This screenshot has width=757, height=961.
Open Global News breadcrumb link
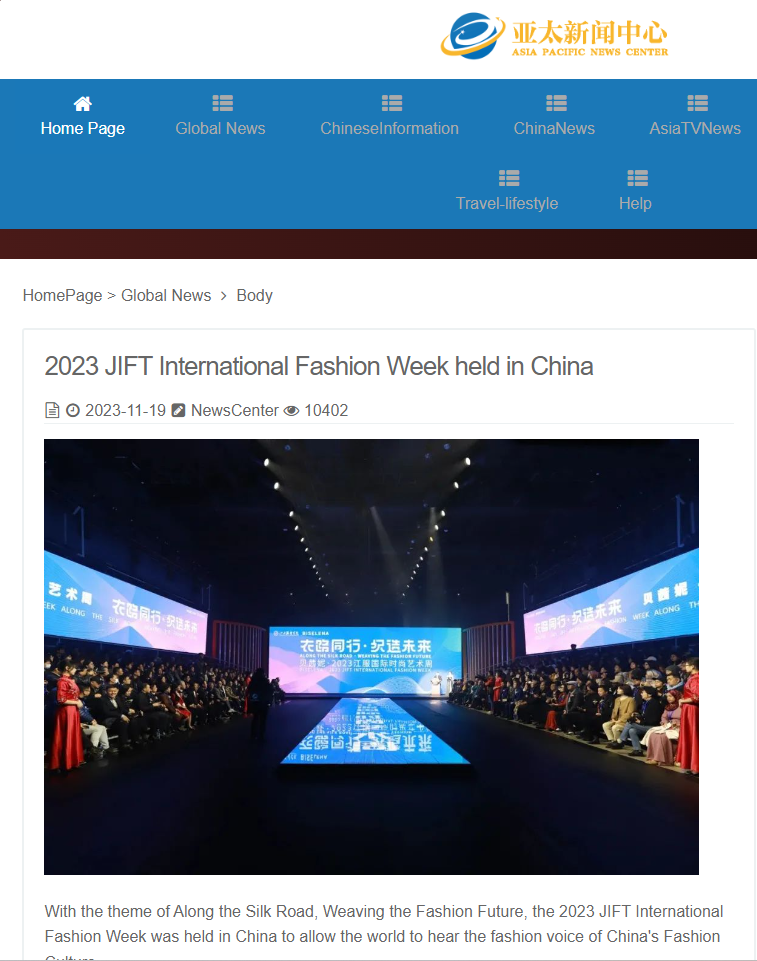(x=166, y=295)
